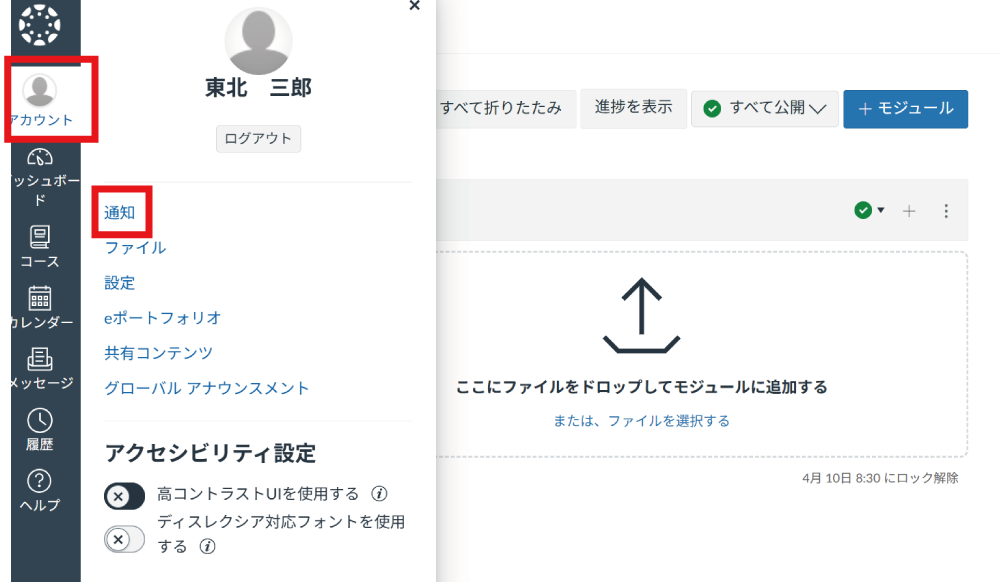Screen dimensions: 1000x582
Task: Open the Calendar icon in sidebar
Action: (40, 298)
